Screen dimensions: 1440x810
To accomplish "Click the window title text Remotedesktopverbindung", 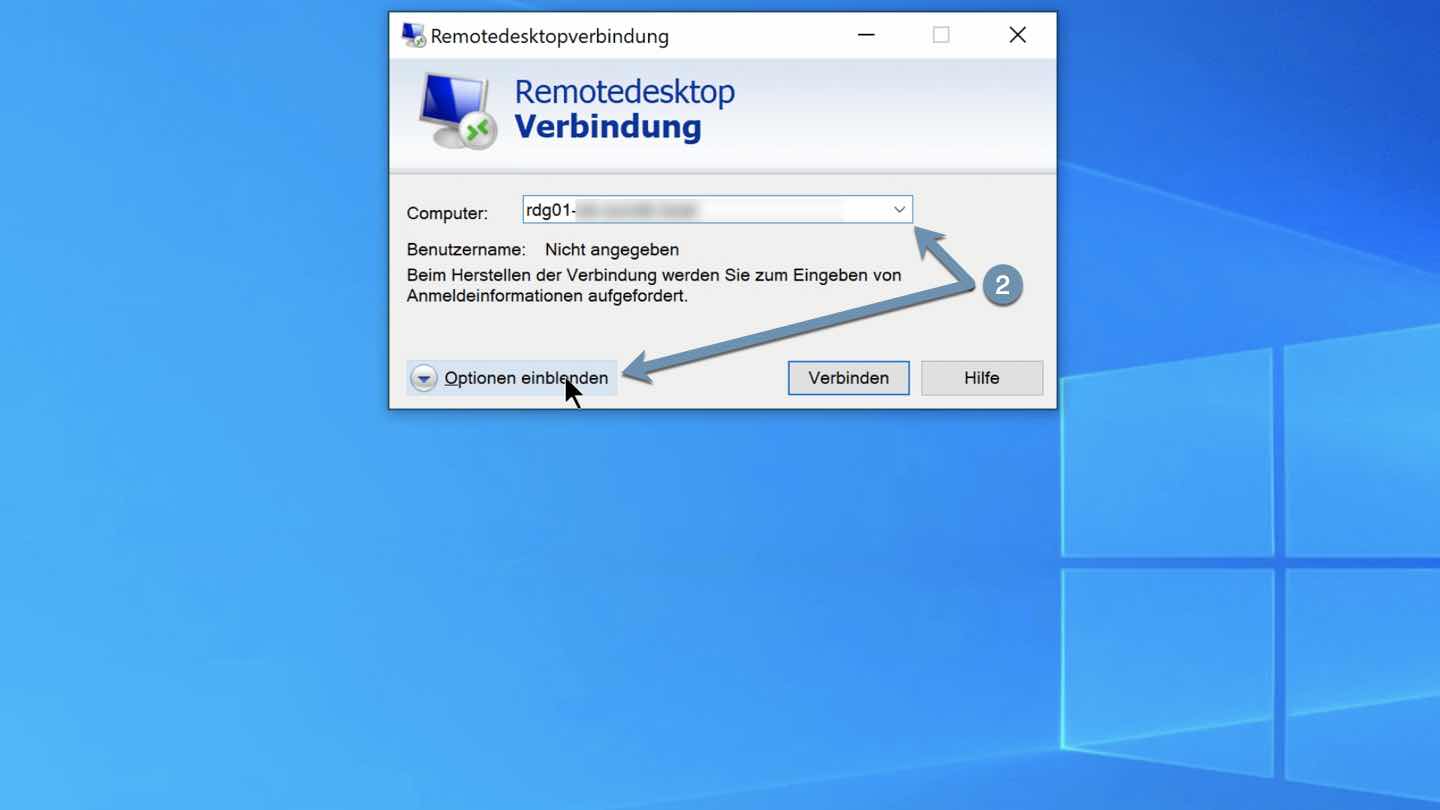I will [550, 36].
